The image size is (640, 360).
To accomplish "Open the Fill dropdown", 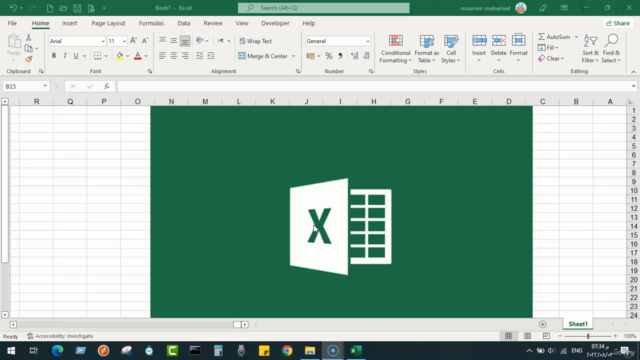I will tap(548, 48).
